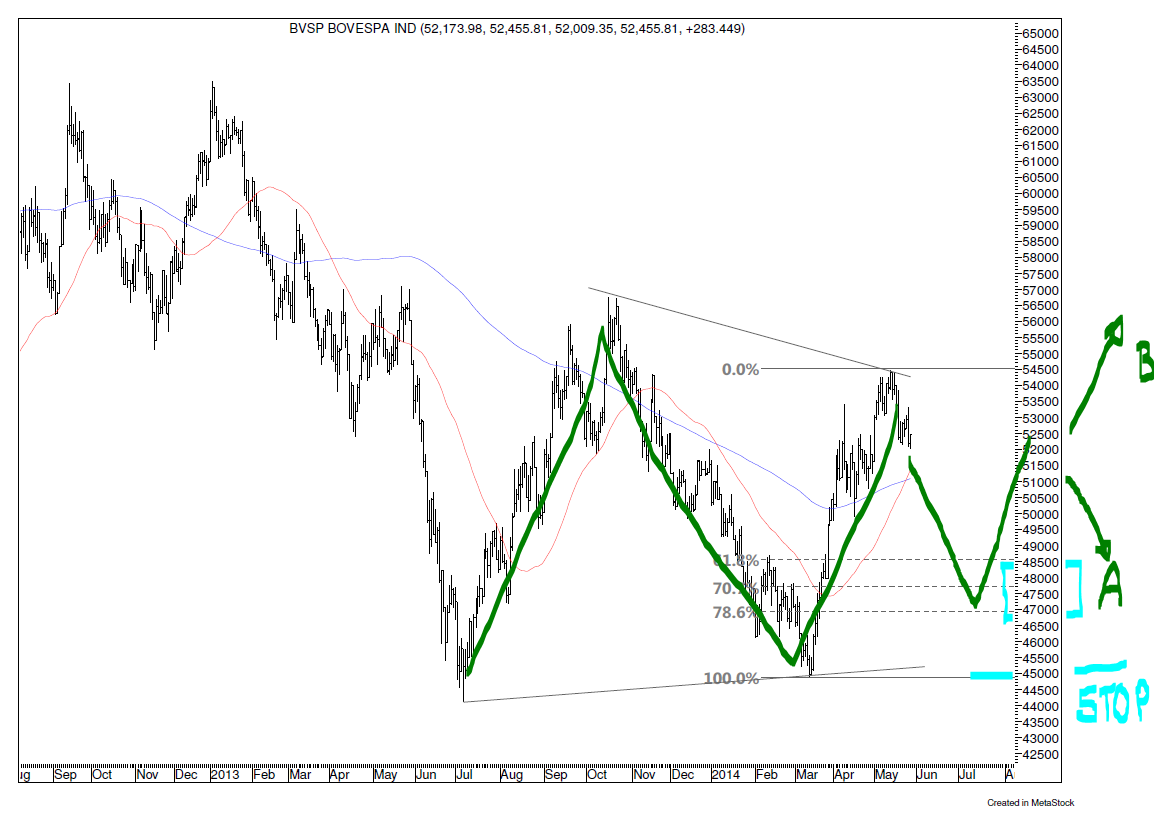
Task: Click the 45000 price axis label
Action: tap(1041, 675)
